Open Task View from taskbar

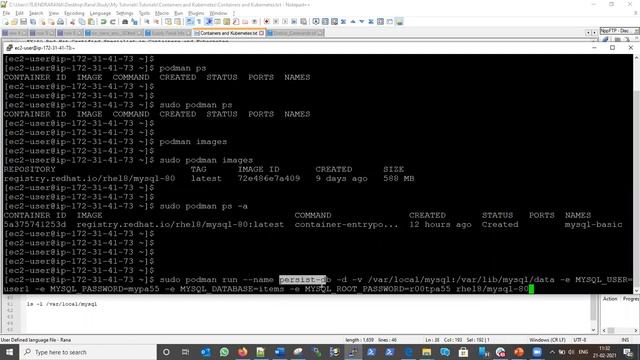(185, 352)
